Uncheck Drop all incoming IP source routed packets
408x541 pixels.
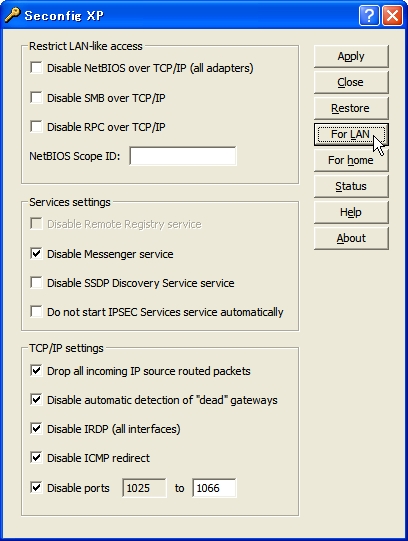[36, 371]
